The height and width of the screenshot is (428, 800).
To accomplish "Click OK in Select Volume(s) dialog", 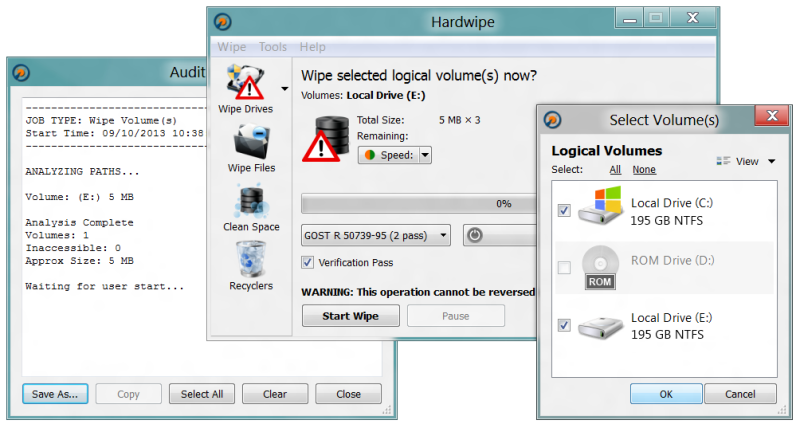I will click(x=666, y=394).
